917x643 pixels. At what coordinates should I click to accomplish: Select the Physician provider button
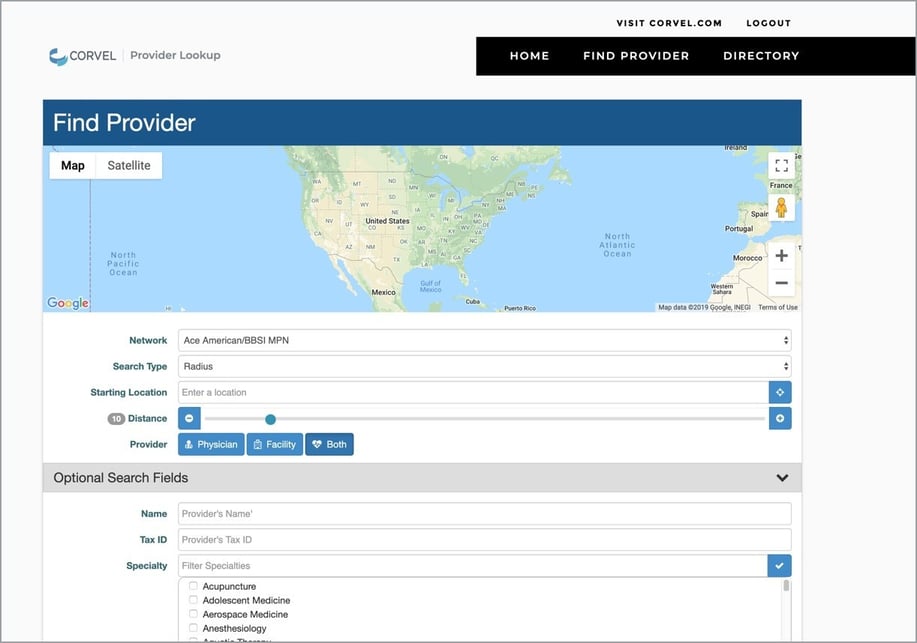click(211, 444)
